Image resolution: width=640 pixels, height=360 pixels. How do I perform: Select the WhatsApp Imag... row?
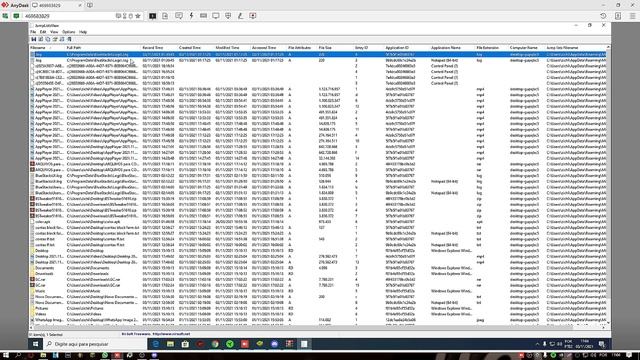(x=318, y=320)
